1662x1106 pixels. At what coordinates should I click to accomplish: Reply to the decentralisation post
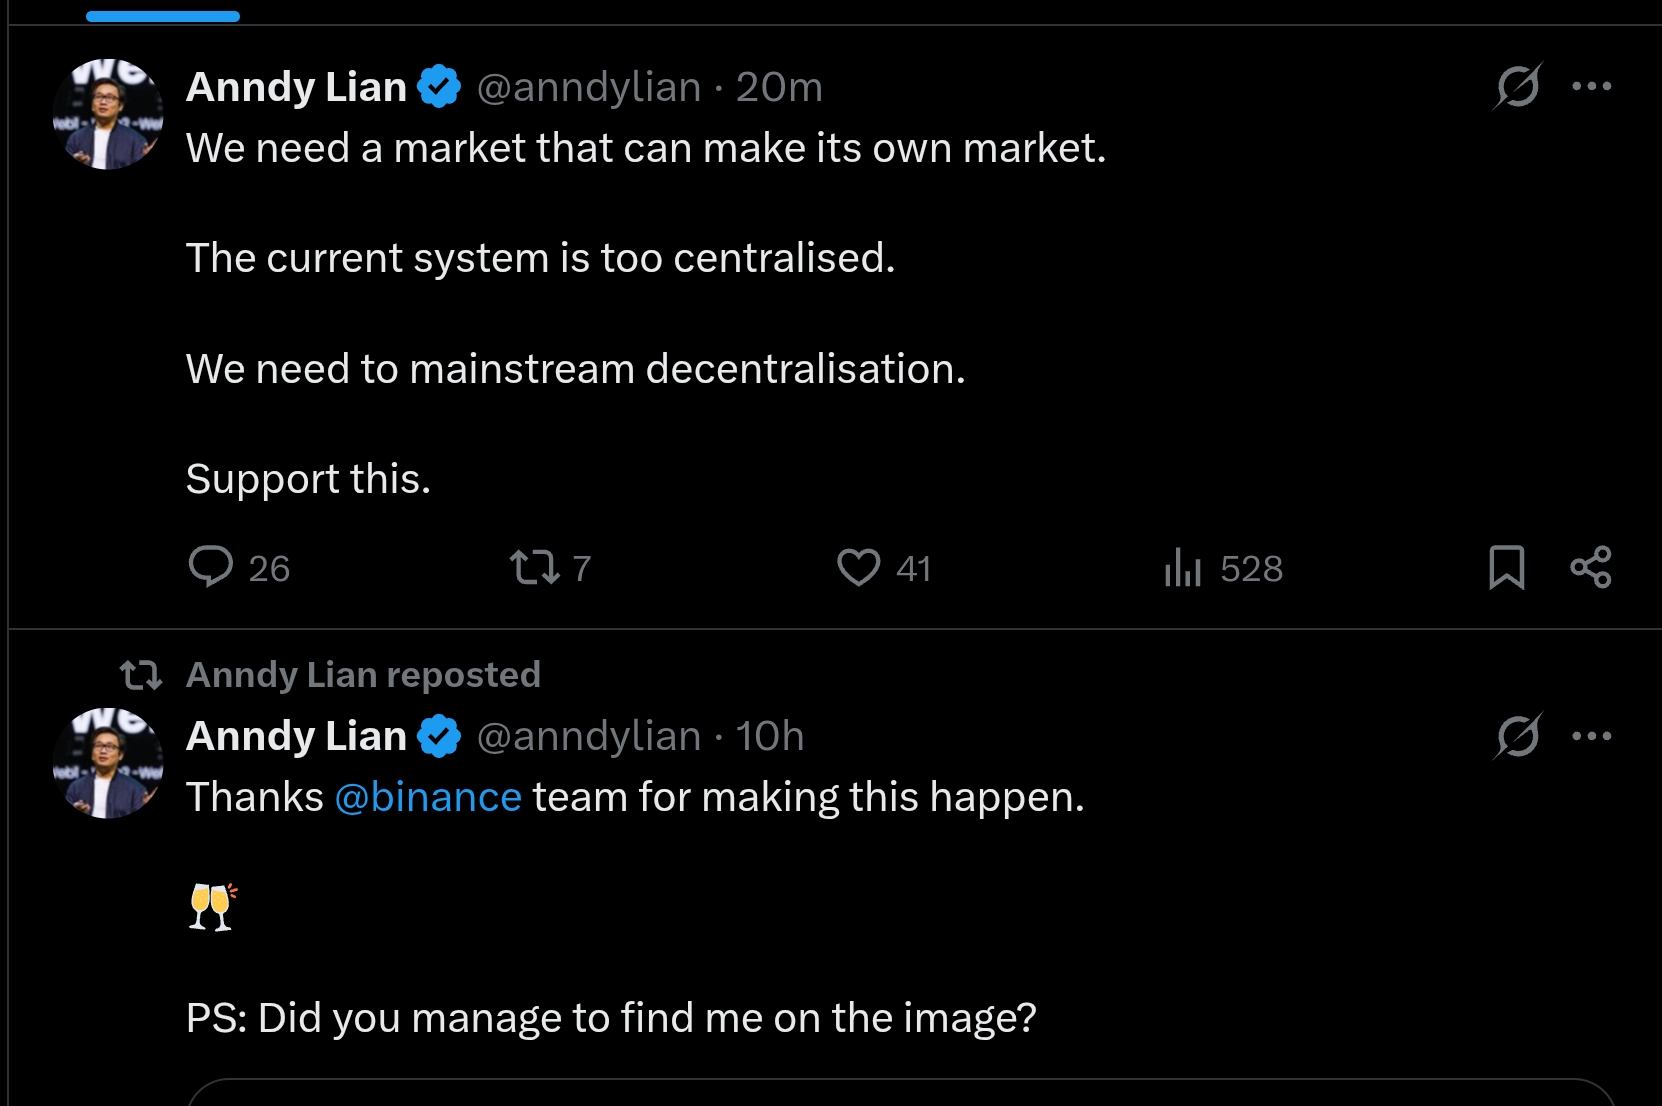(211, 567)
